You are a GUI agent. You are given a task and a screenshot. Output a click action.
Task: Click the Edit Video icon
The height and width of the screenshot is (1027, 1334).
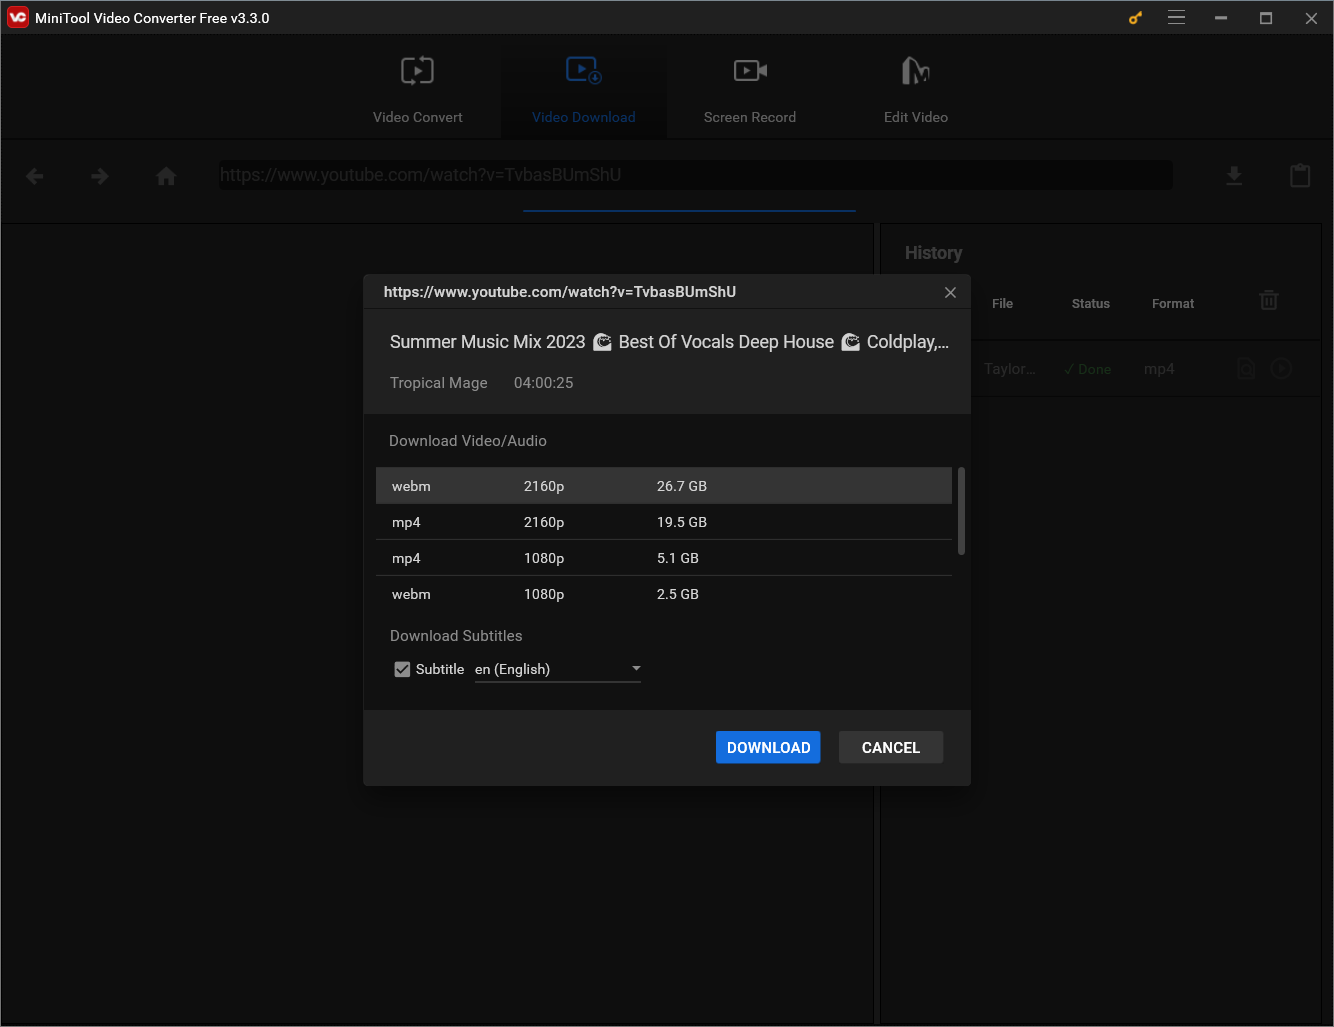[916, 70]
